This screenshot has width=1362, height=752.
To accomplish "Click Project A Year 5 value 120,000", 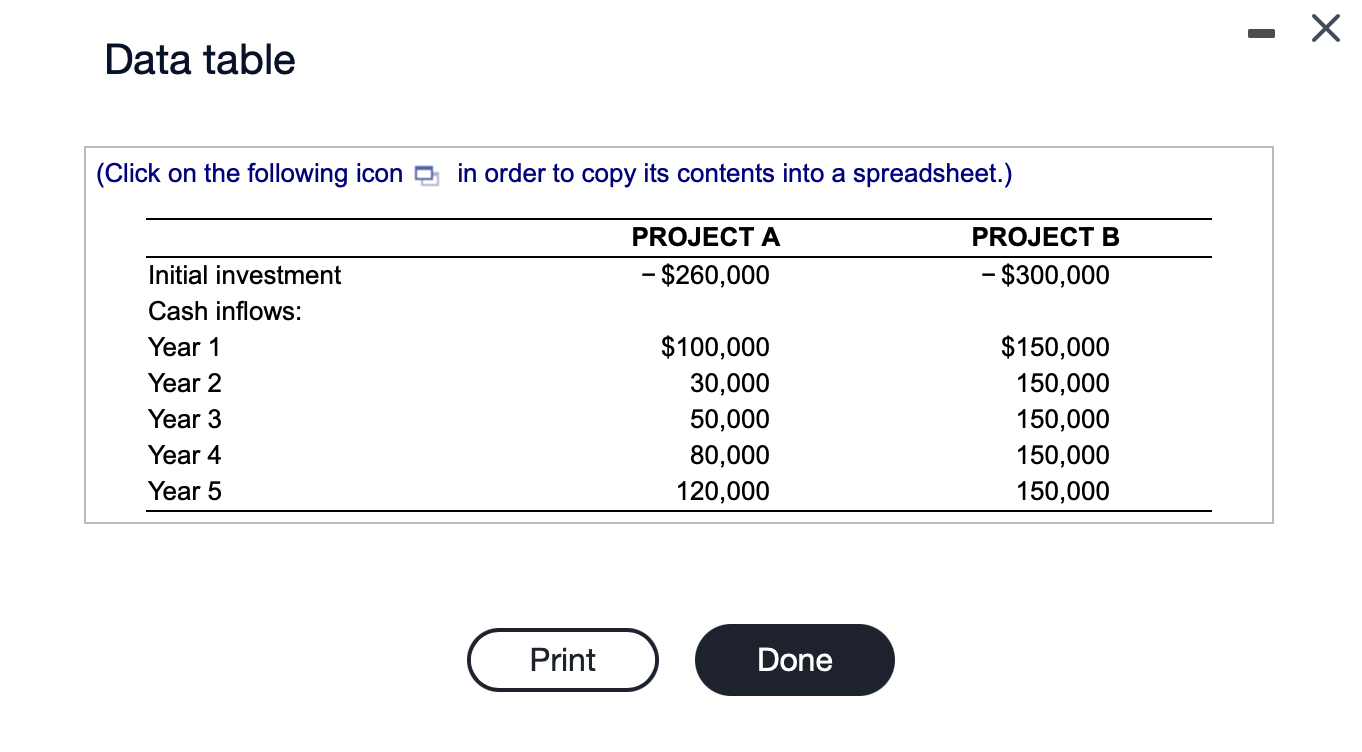I will [724, 491].
